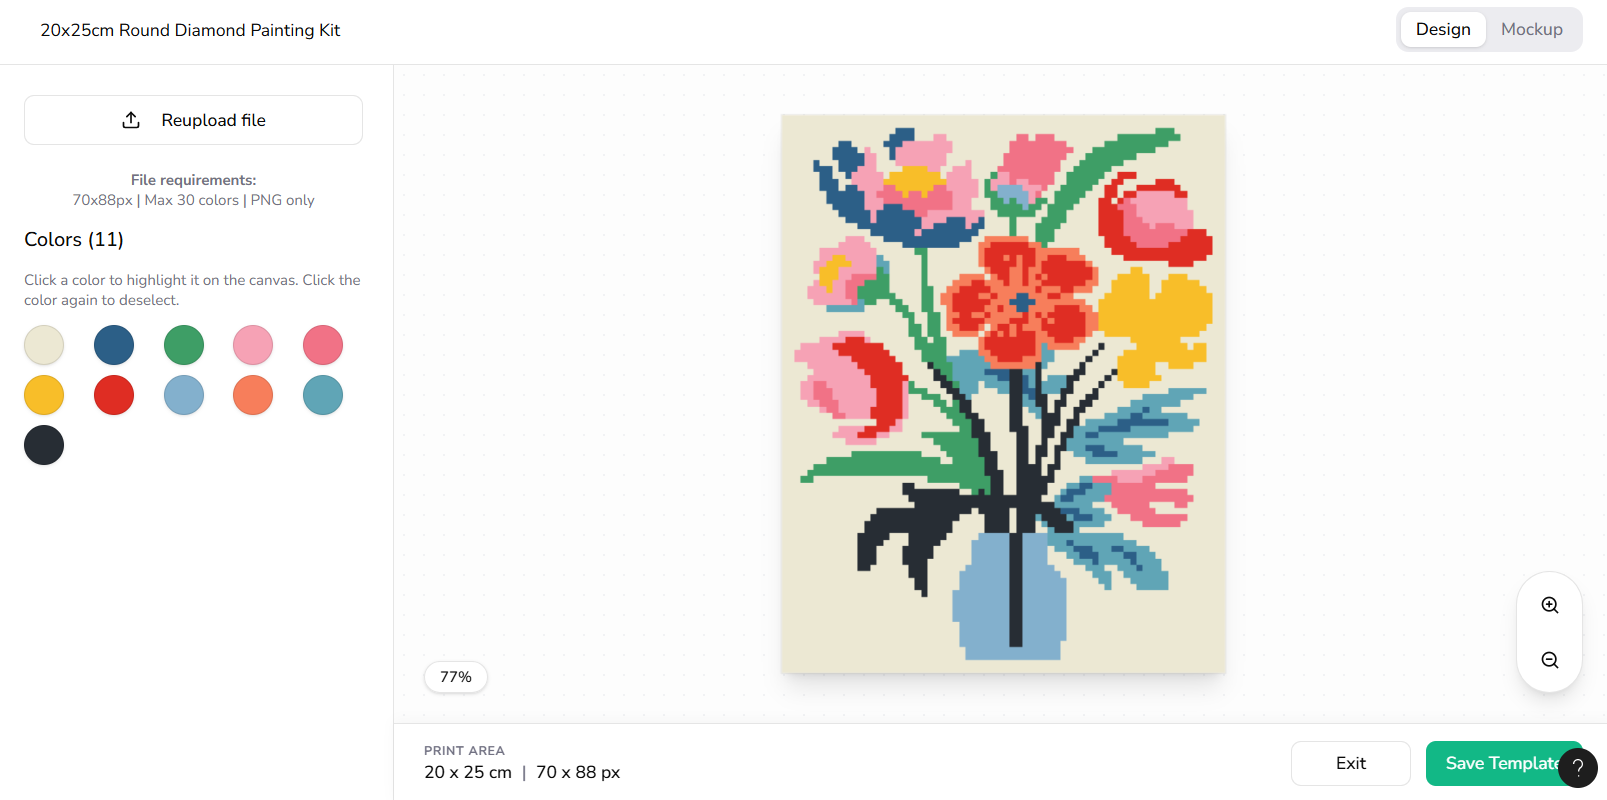Select the yellow color swatch
Viewport: 1607px width, 800px height.
point(44,395)
